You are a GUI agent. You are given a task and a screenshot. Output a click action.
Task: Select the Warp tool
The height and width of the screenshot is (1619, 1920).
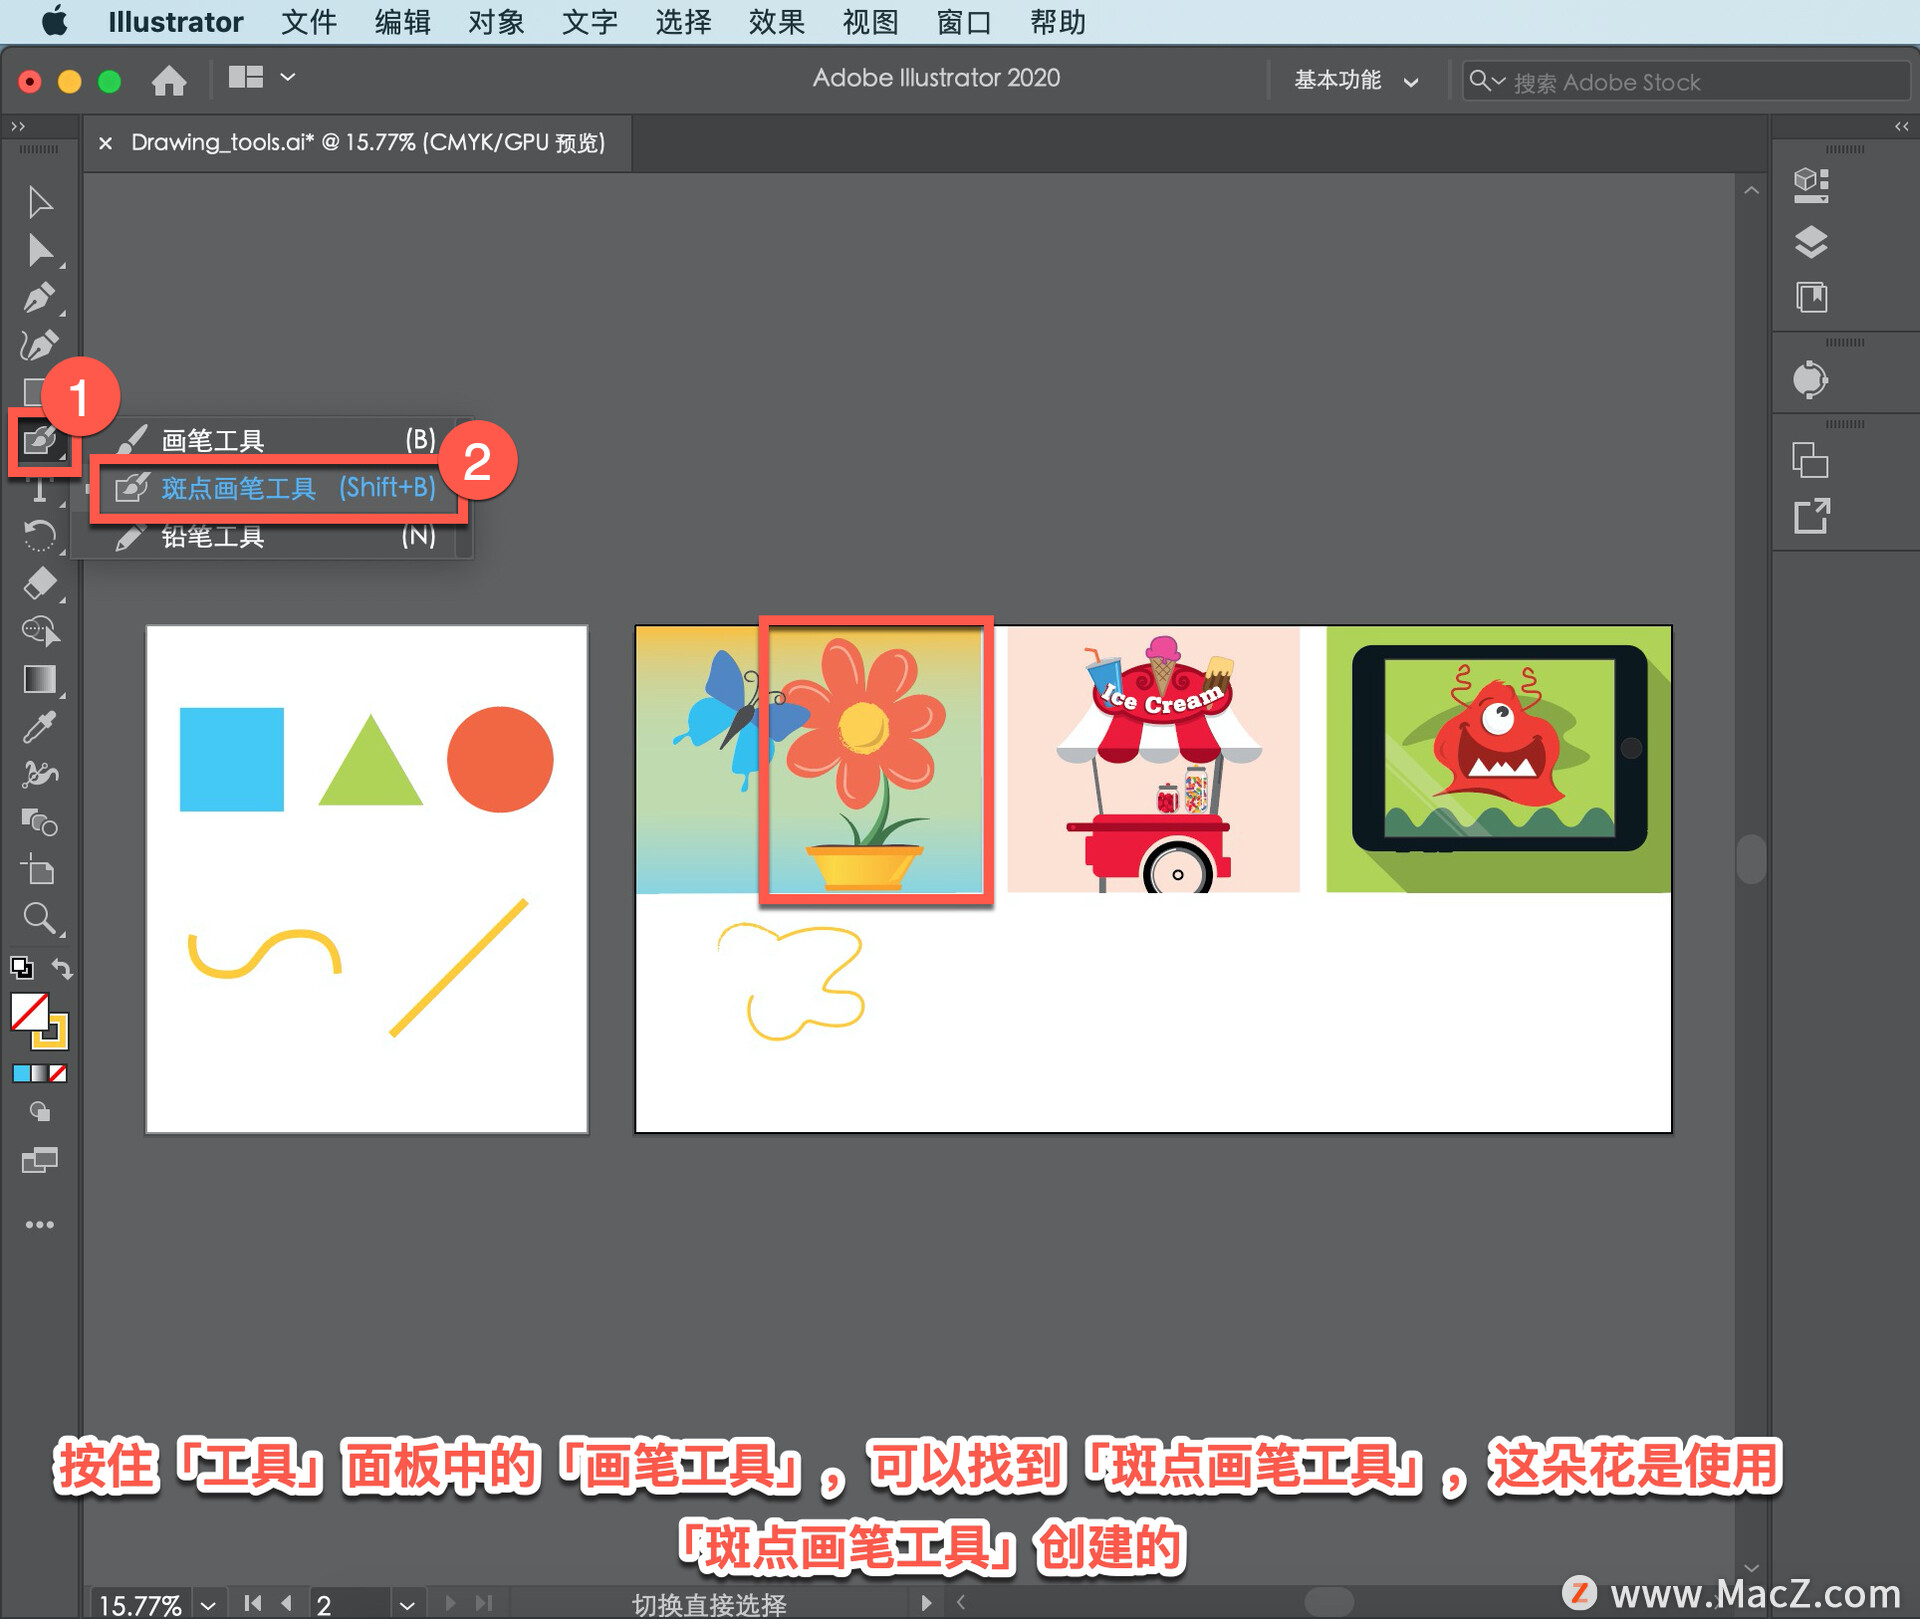click(40, 774)
